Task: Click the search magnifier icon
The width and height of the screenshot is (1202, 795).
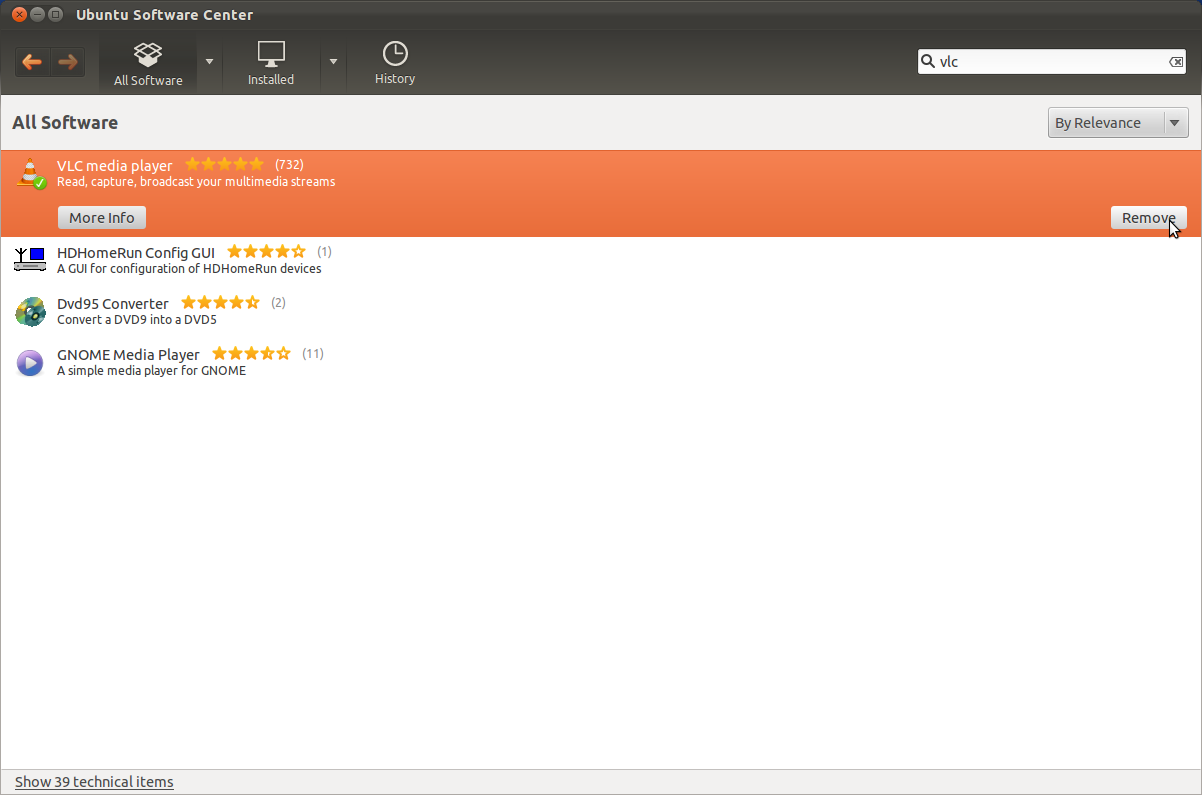Action: pyautogui.click(x=927, y=61)
